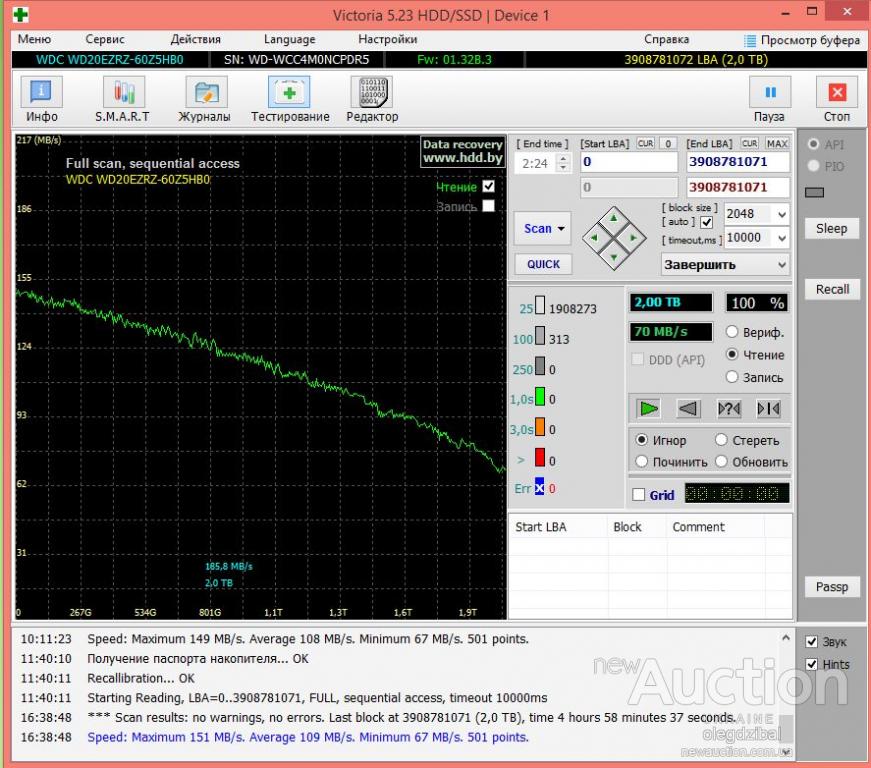871x768 pixels.
Task: Open the S.M.A.R.T attributes view
Action: coord(123,100)
